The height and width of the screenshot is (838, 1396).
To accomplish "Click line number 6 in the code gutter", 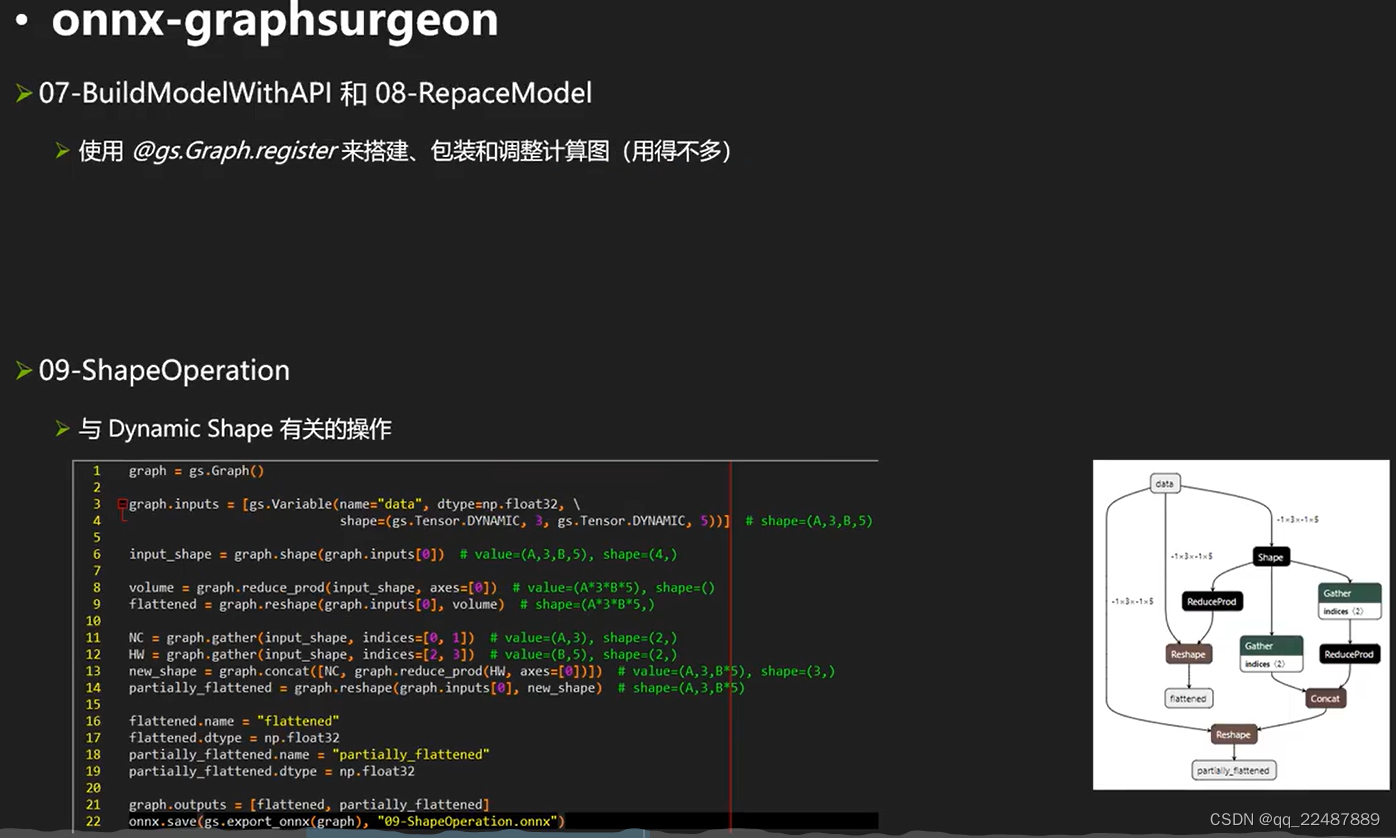I will pos(97,554).
